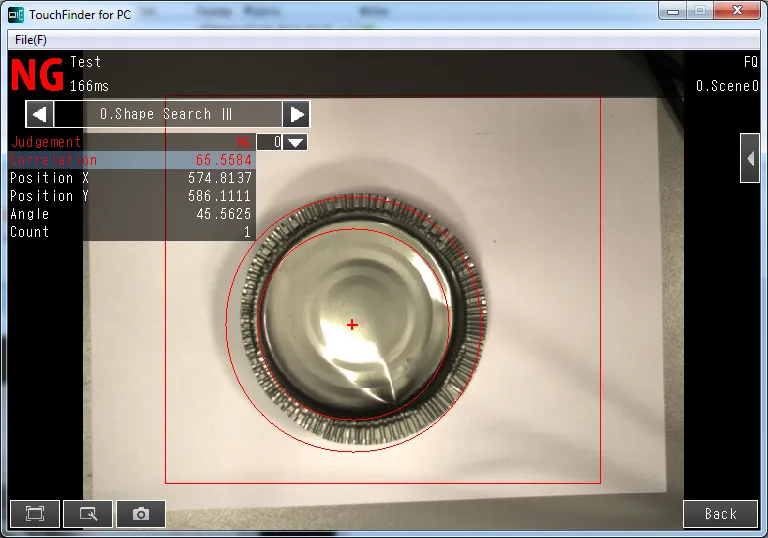Select the Position Y result row
This screenshot has height=538, width=768.
130,196
